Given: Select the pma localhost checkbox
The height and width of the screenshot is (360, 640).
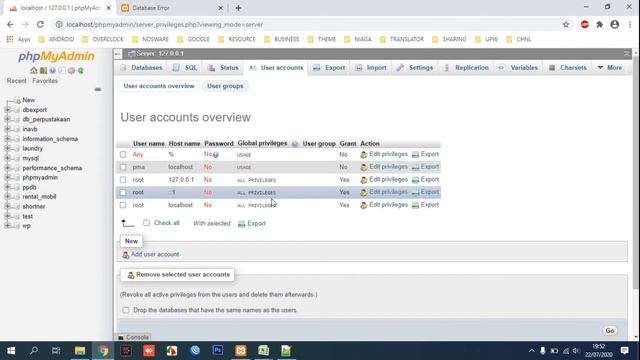Looking at the screenshot, I should (123, 167).
